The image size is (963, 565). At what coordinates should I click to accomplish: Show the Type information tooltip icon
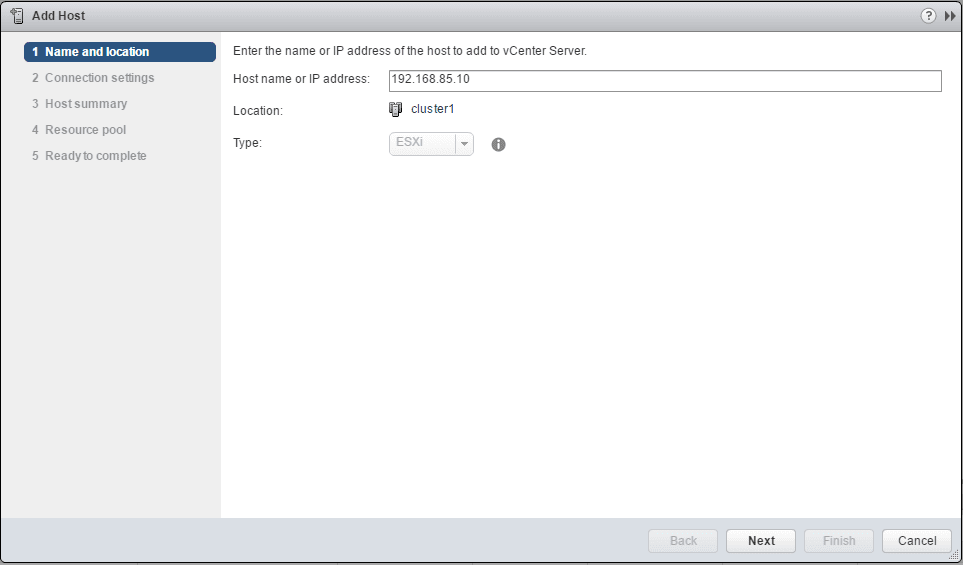(x=498, y=144)
